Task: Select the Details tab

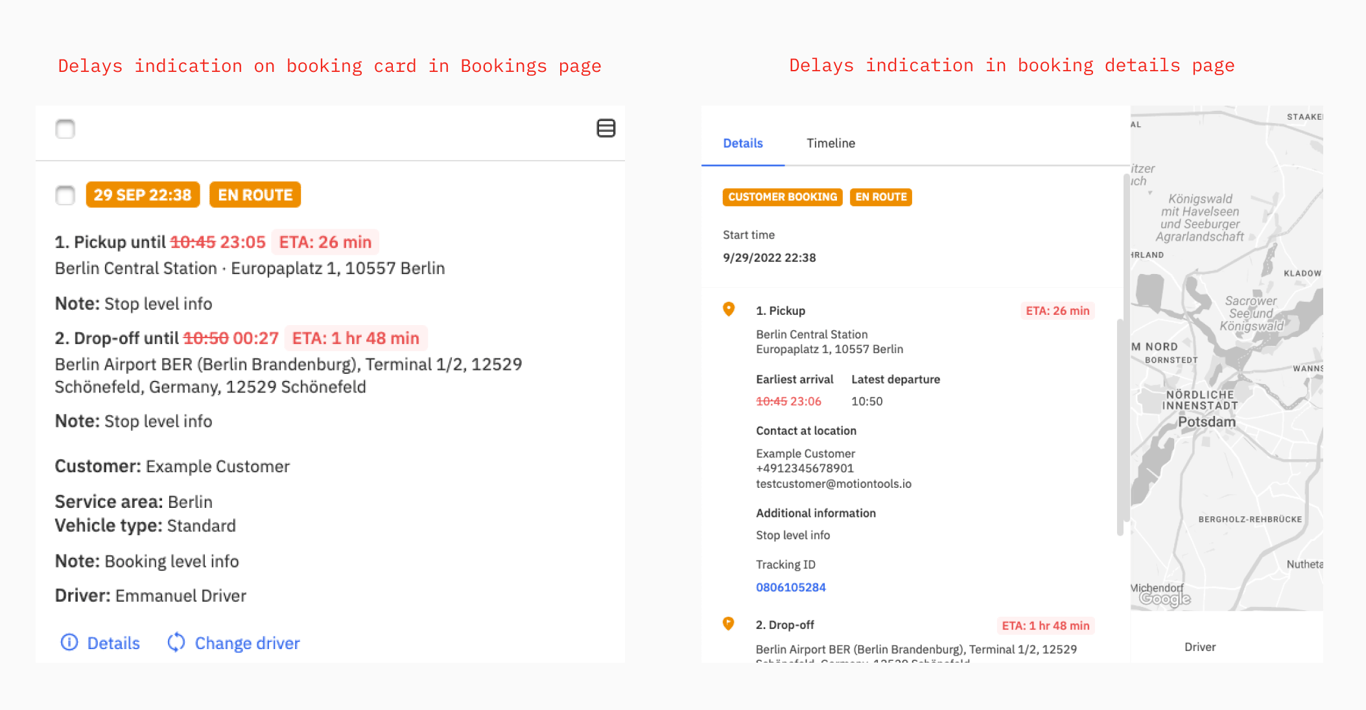Action: (743, 143)
